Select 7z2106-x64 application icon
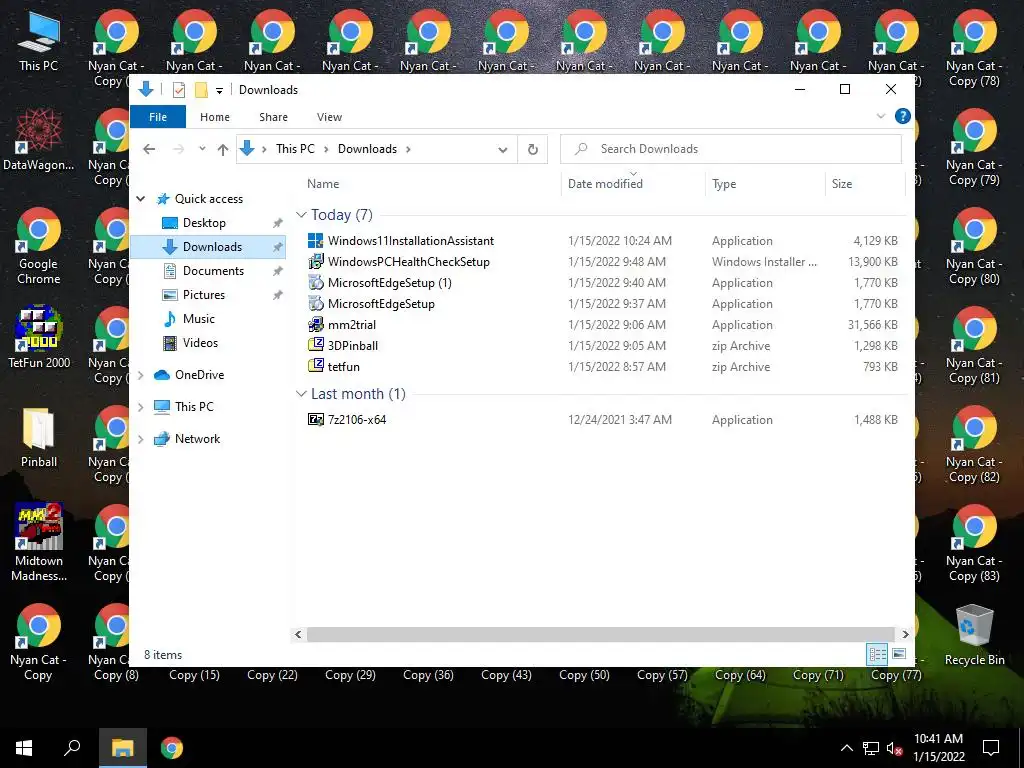The image size is (1024, 768). 315,420
